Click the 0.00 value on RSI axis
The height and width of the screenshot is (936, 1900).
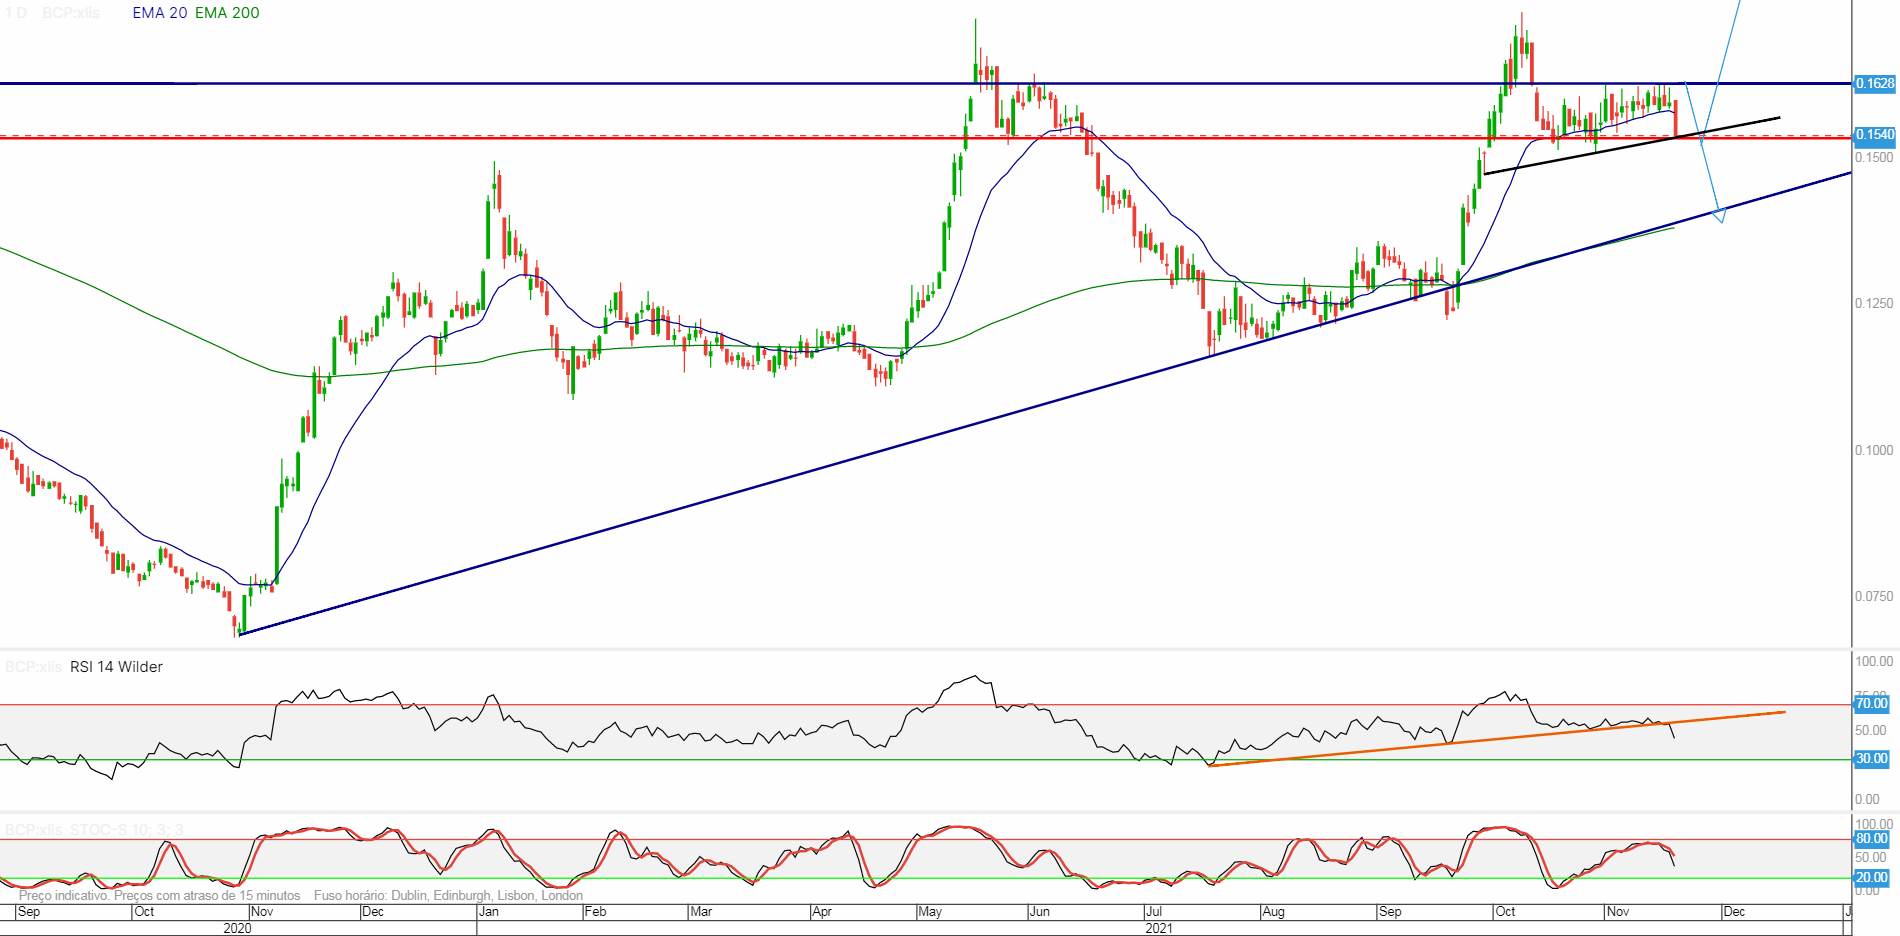click(1867, 799)
